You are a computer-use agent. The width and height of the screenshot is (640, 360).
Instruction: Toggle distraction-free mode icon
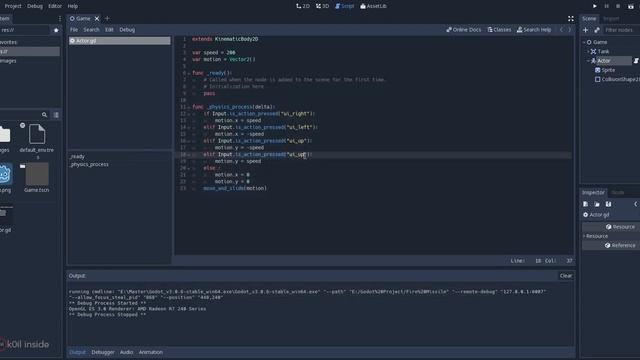[x=571, y=18]
